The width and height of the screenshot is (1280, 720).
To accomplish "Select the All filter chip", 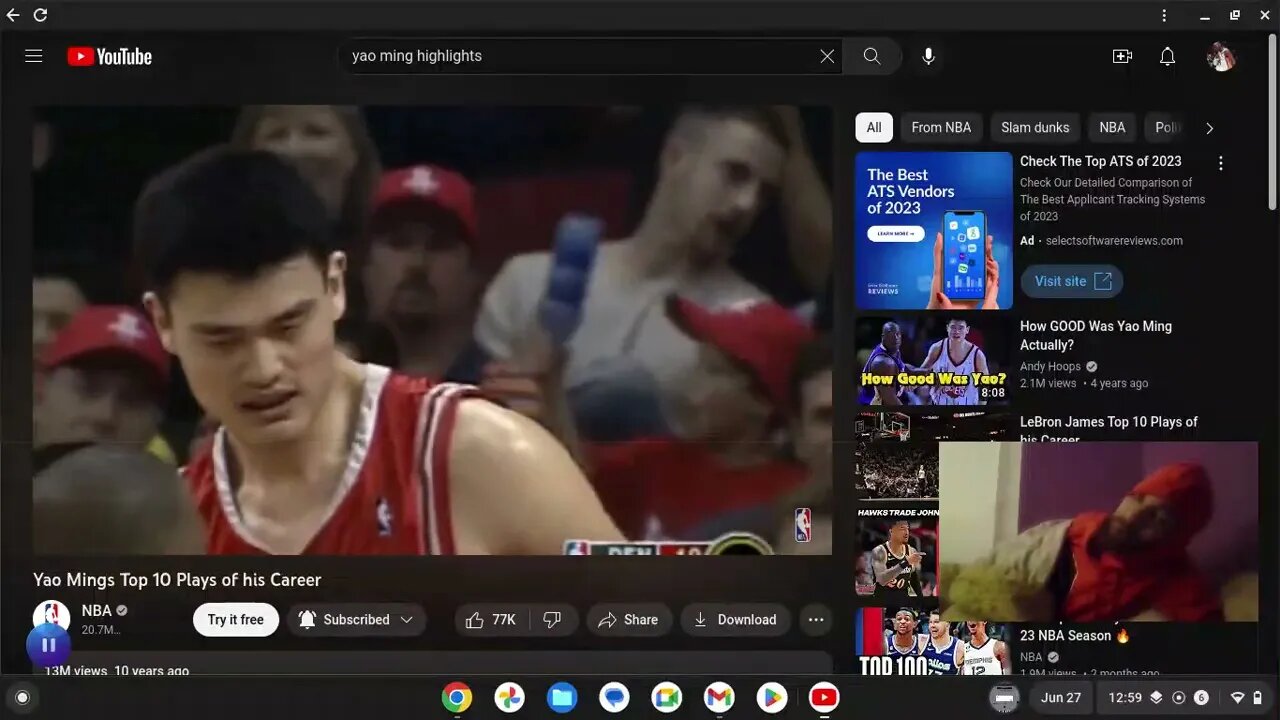I will click(x=874, y=127).
